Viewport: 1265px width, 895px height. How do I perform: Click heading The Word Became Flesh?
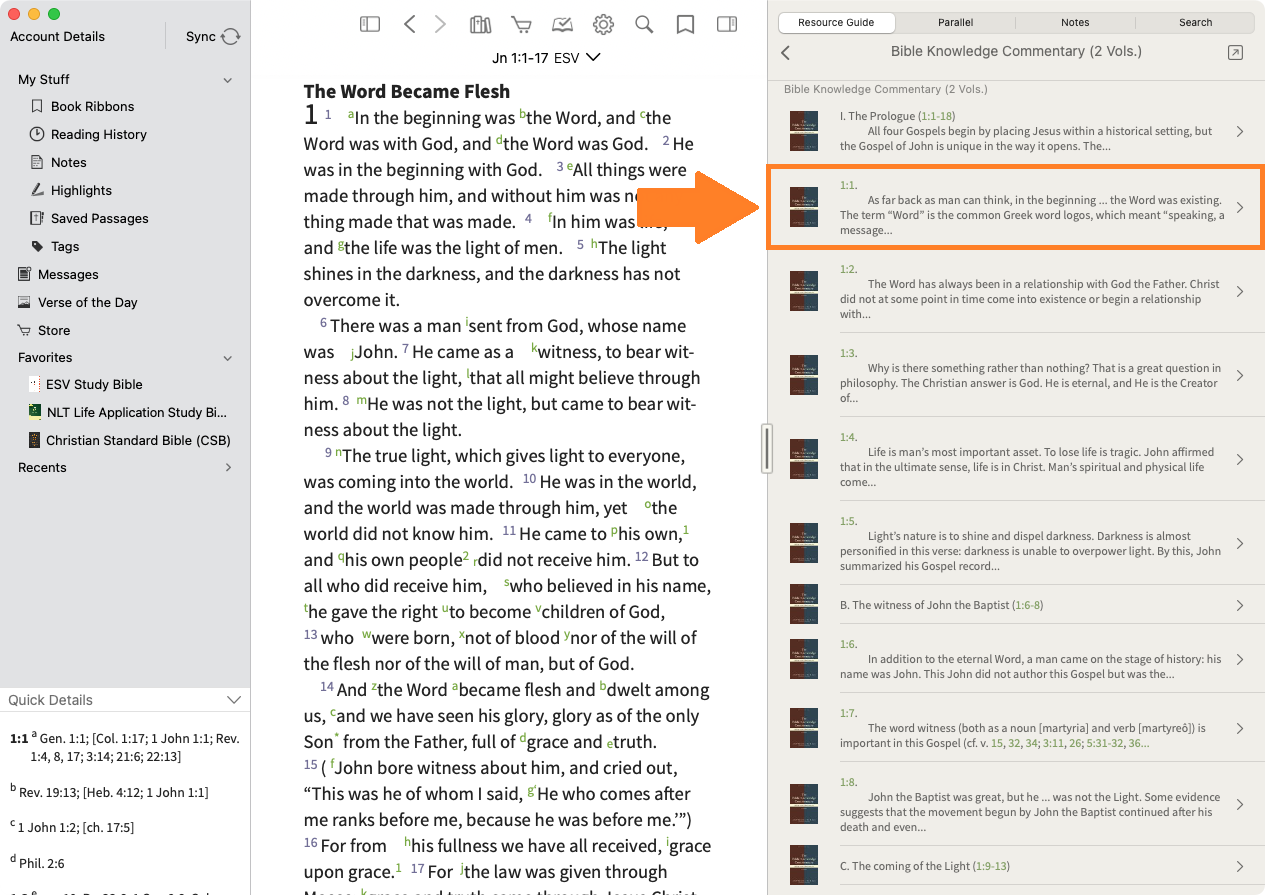407,92
